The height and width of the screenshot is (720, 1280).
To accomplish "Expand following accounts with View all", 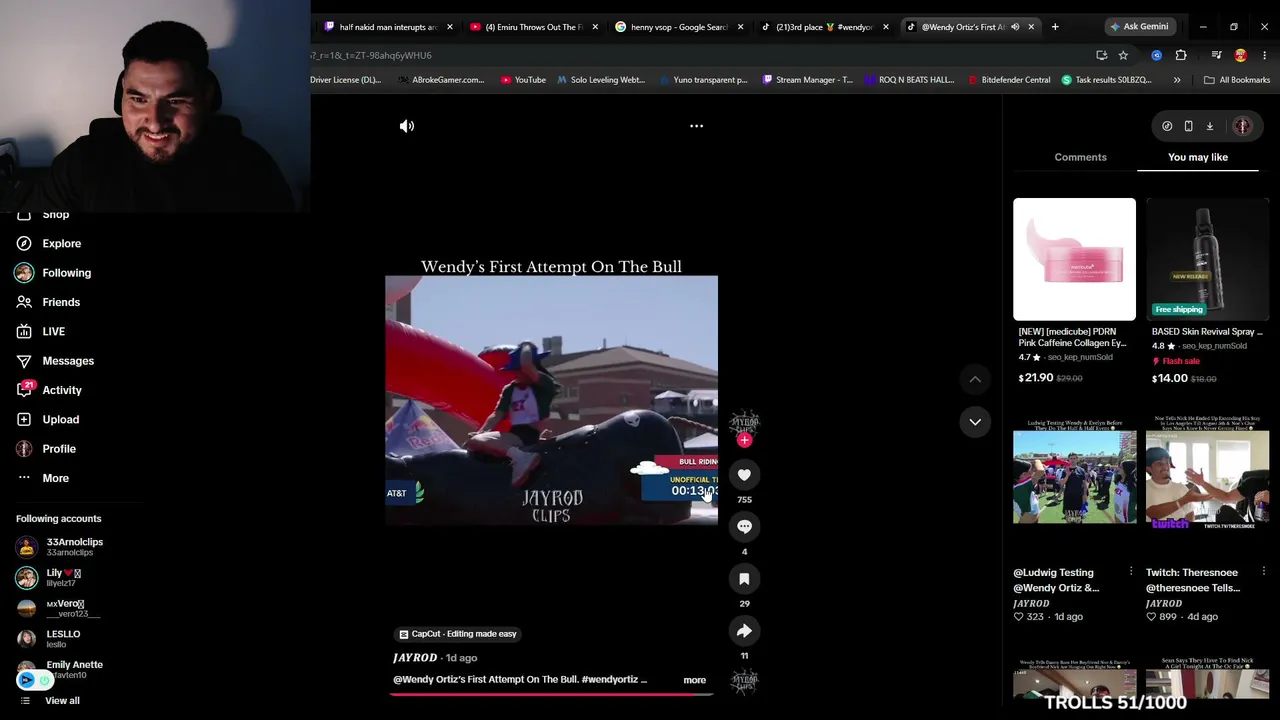I will click(x=62, y=701).
